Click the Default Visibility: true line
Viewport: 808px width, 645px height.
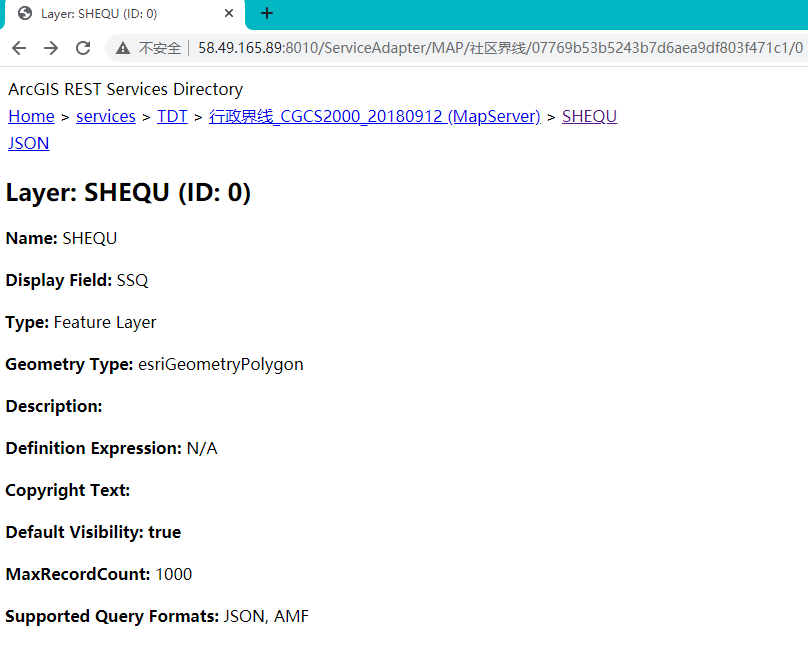tap(93, 532)
